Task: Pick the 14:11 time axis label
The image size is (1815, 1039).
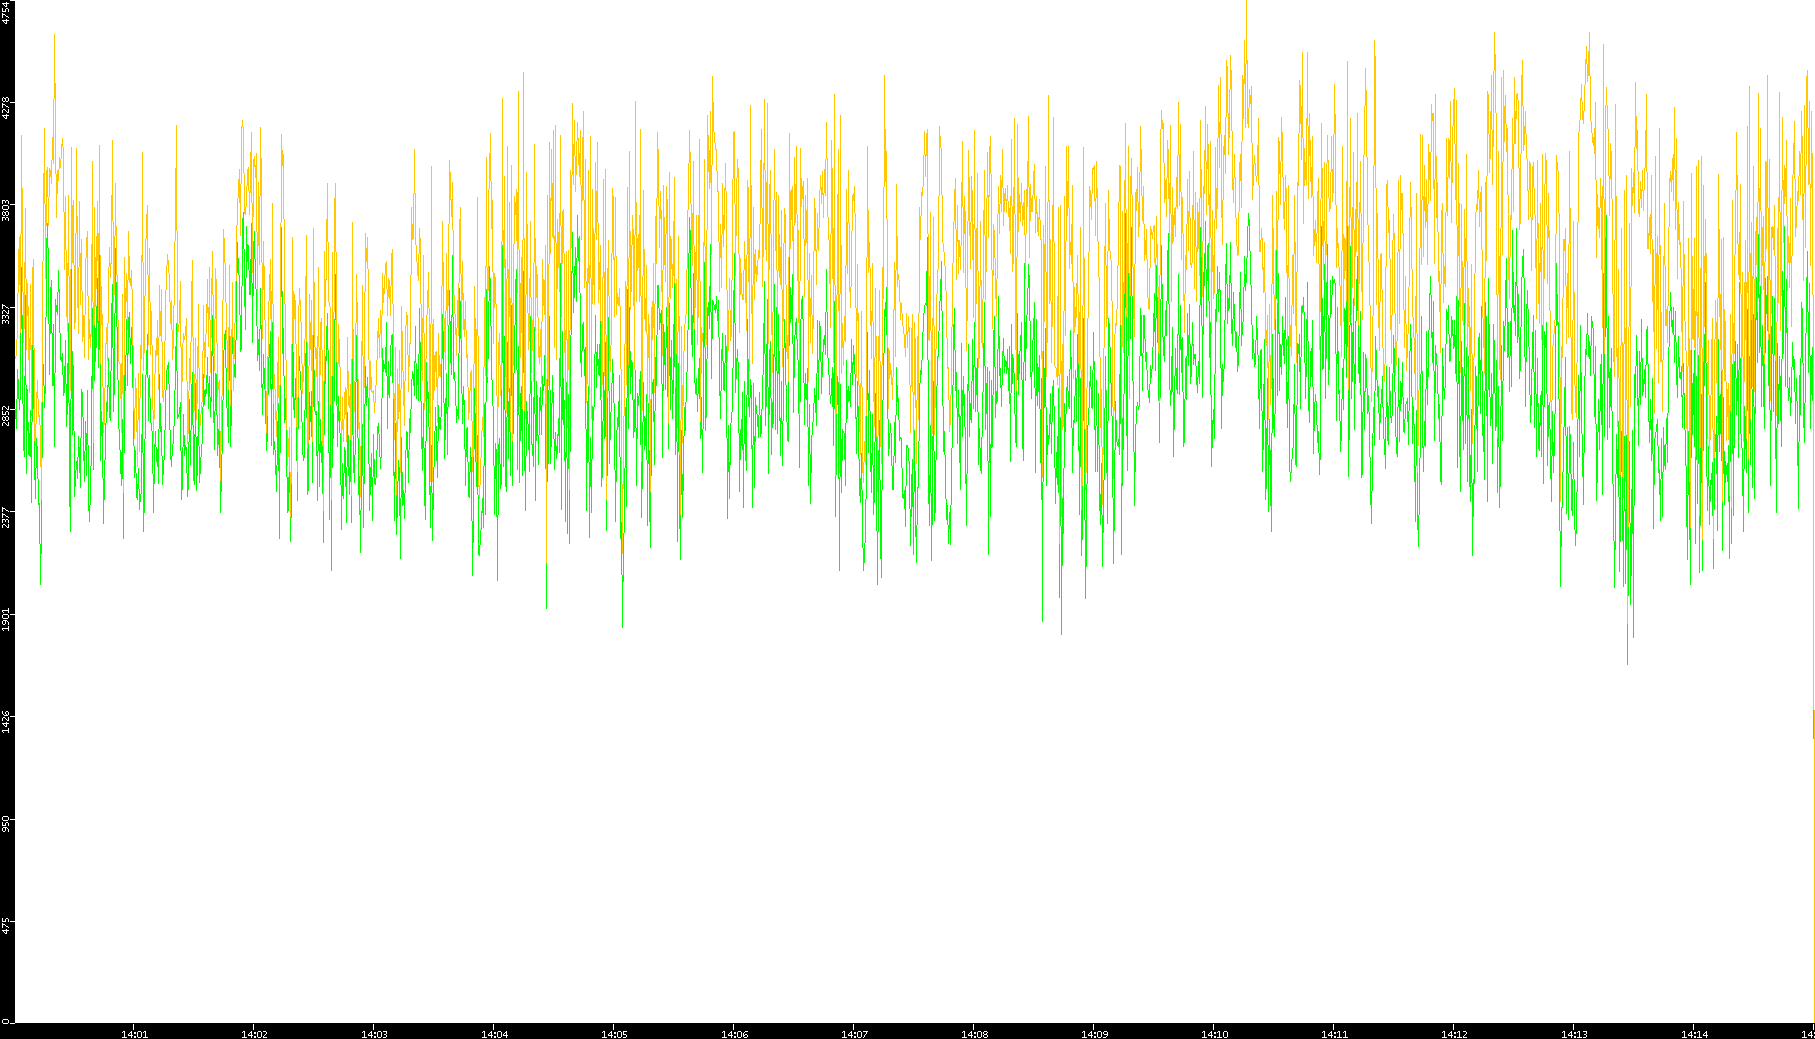Action: 1334,1034
